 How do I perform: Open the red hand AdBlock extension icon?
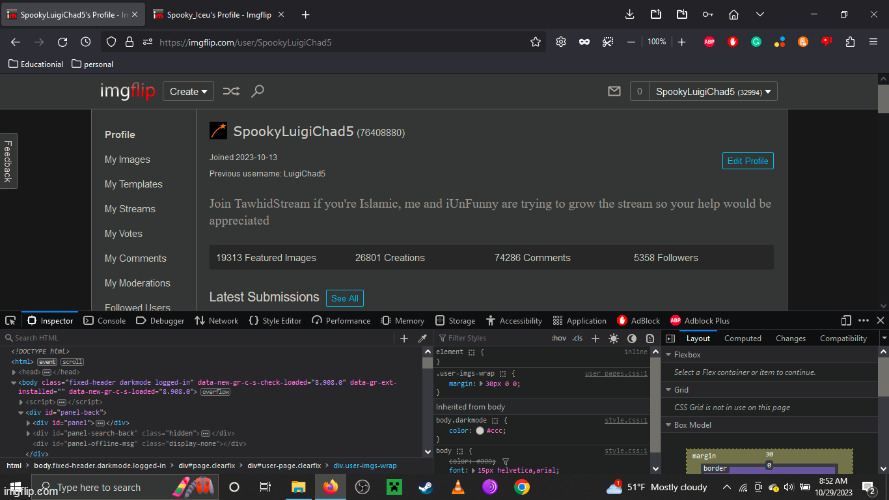pyautogui.click(x=733, y=42)
